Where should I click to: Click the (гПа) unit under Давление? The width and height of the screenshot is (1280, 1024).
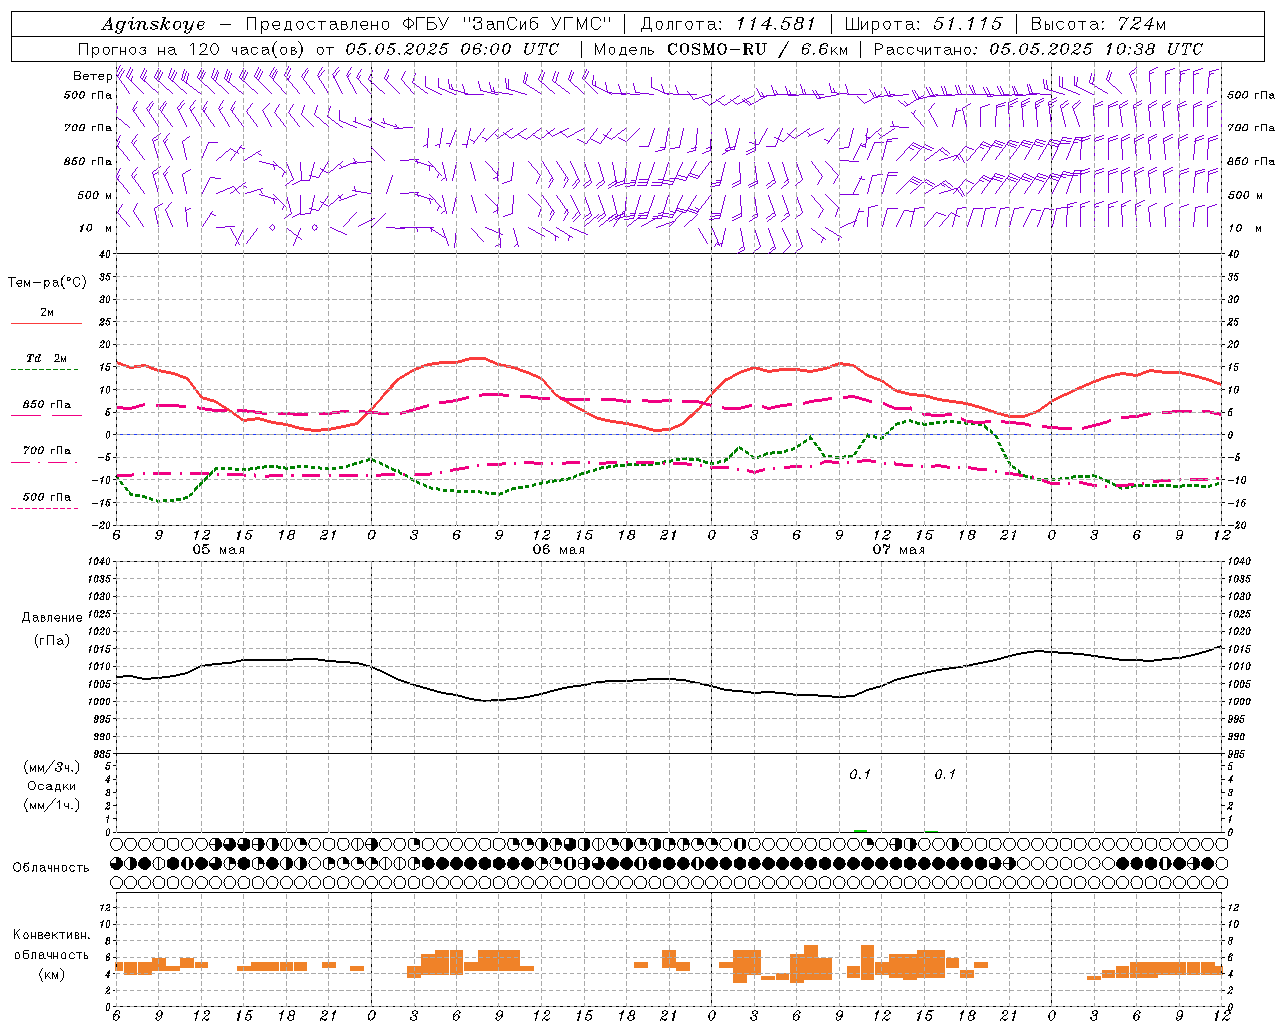[x=52, y=641]
